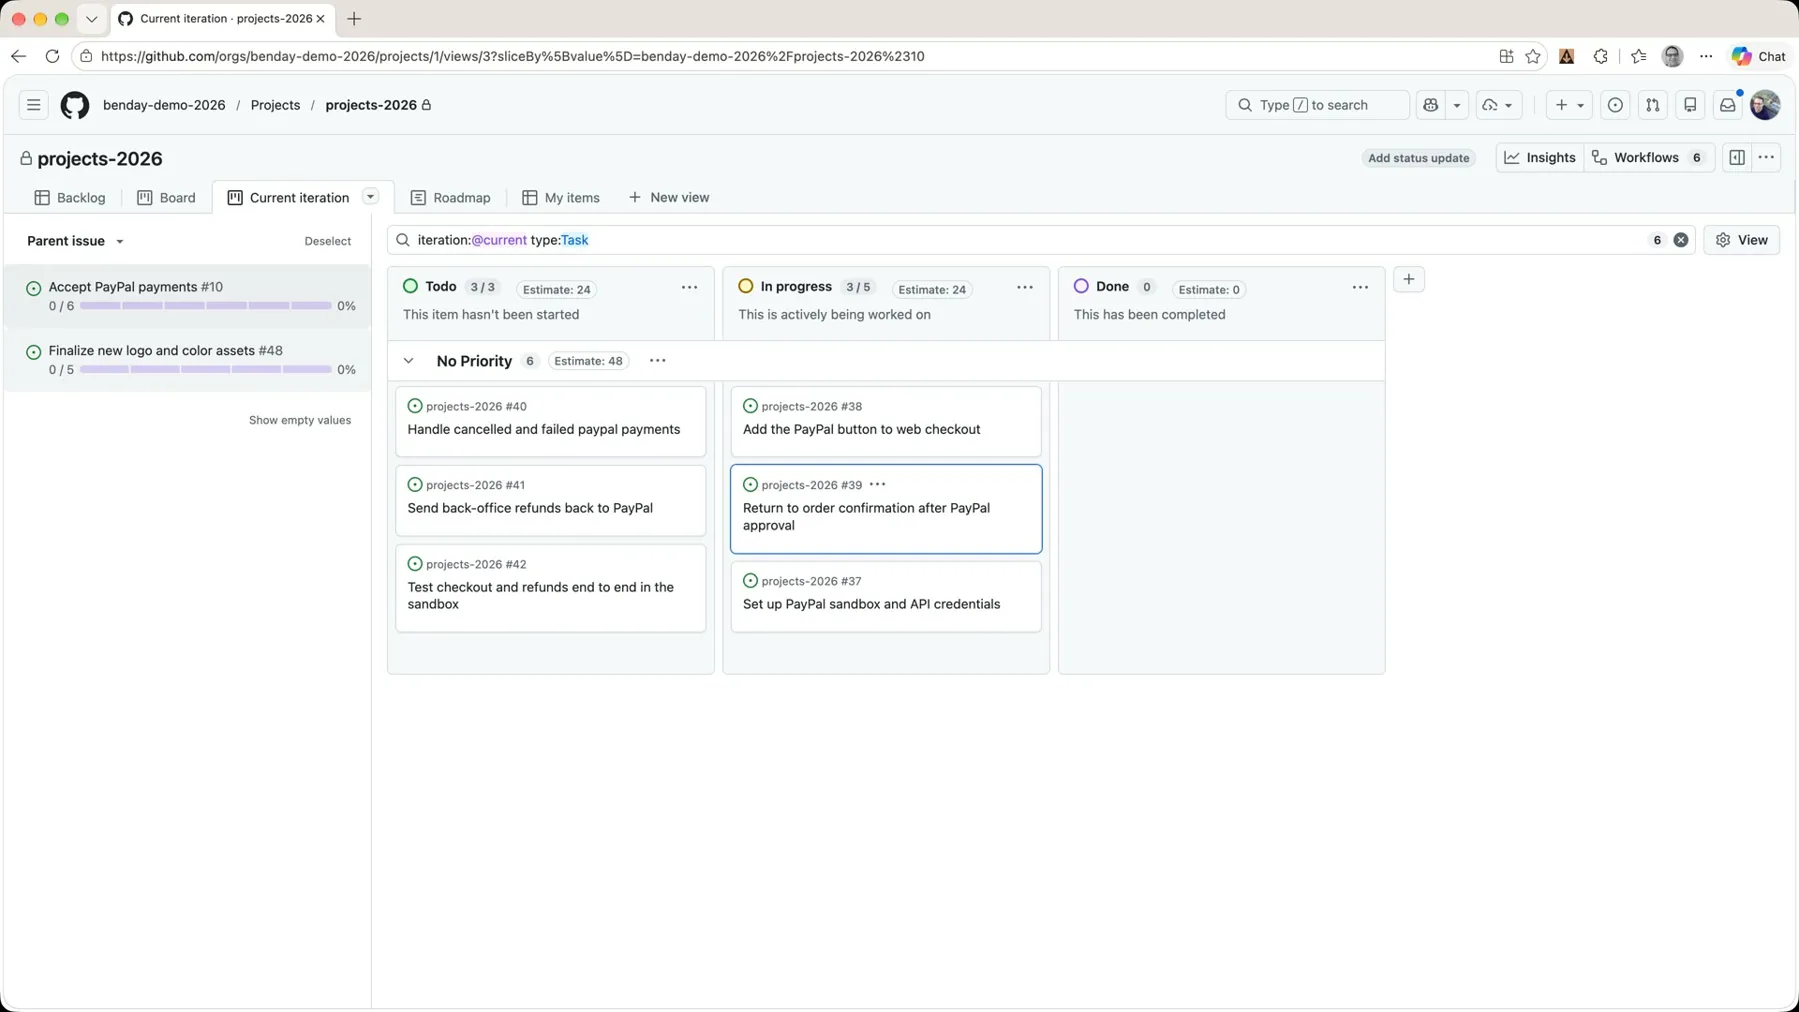Click the GitHub Octocat logo

pyautogui.click(x=75, y=105)
